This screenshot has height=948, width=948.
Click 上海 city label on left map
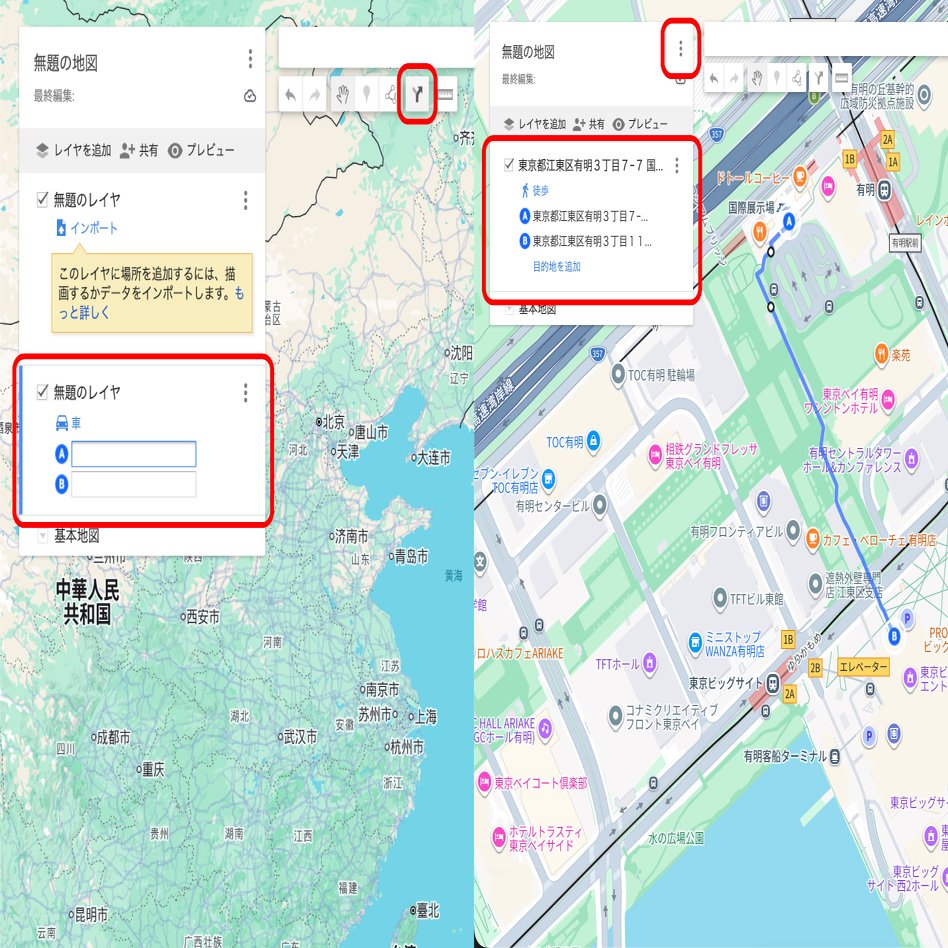pos(426,717)
